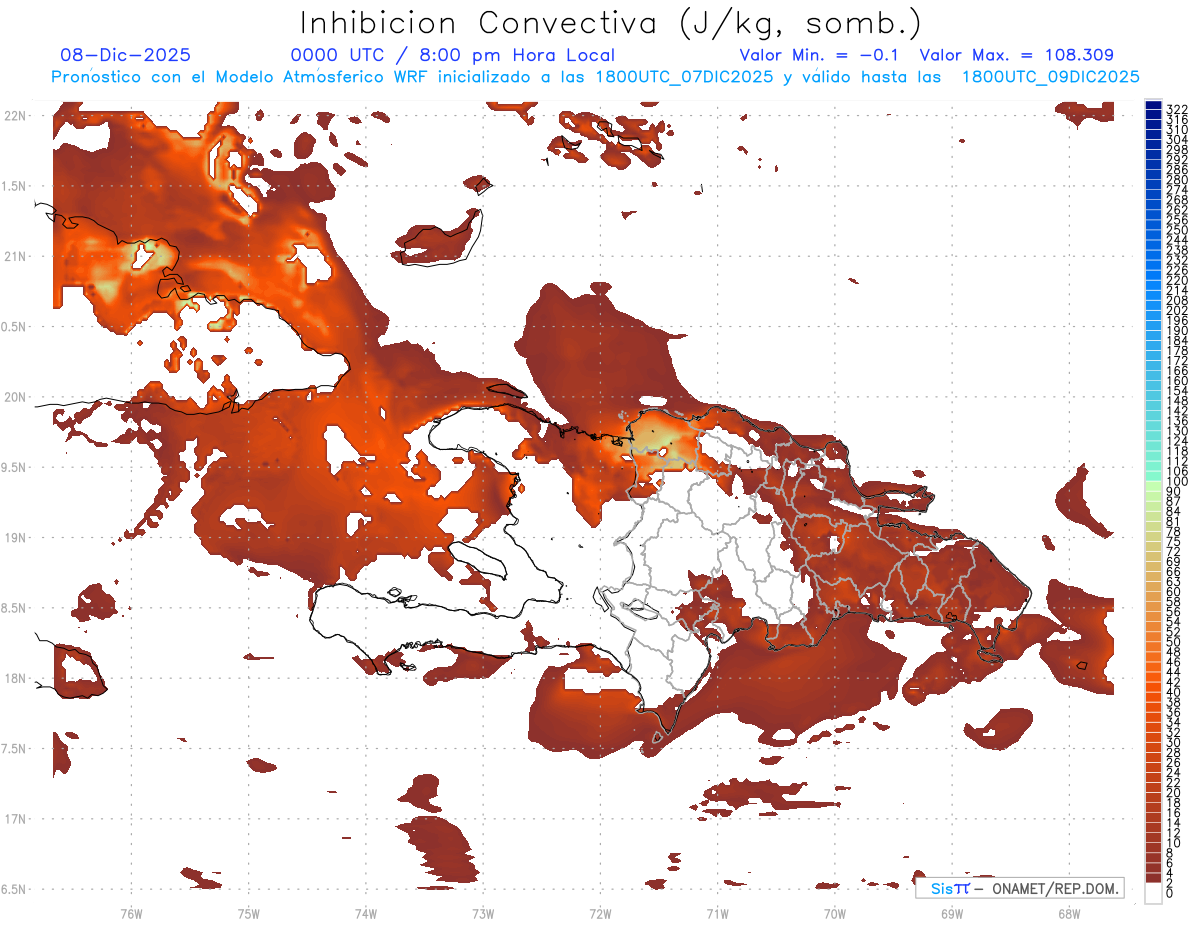Click the "130" legend value
The image size is (1200, 927).
coord(1177,431)
